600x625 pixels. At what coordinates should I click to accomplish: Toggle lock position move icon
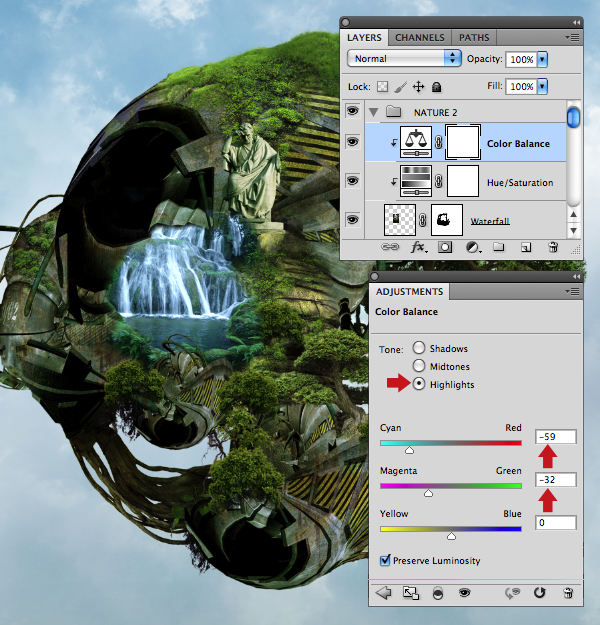click(x=418, y=86)
